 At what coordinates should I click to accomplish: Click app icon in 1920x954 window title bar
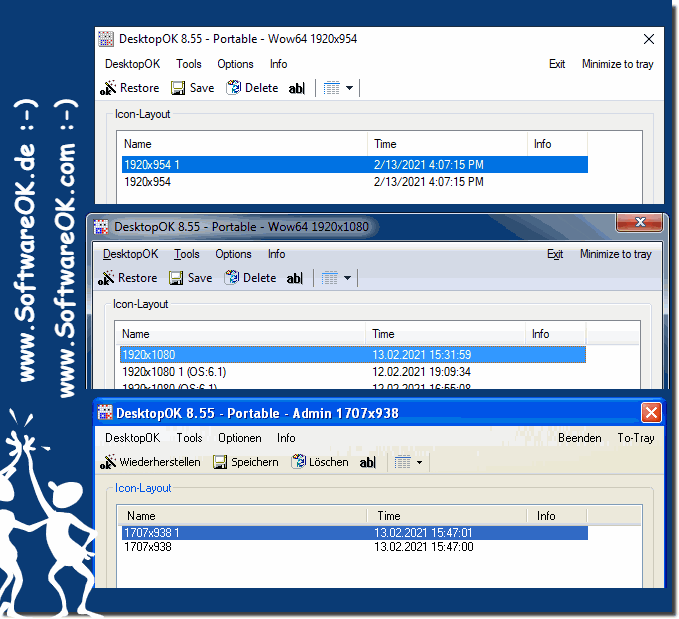pyautogui.click(x=106, y=39)
